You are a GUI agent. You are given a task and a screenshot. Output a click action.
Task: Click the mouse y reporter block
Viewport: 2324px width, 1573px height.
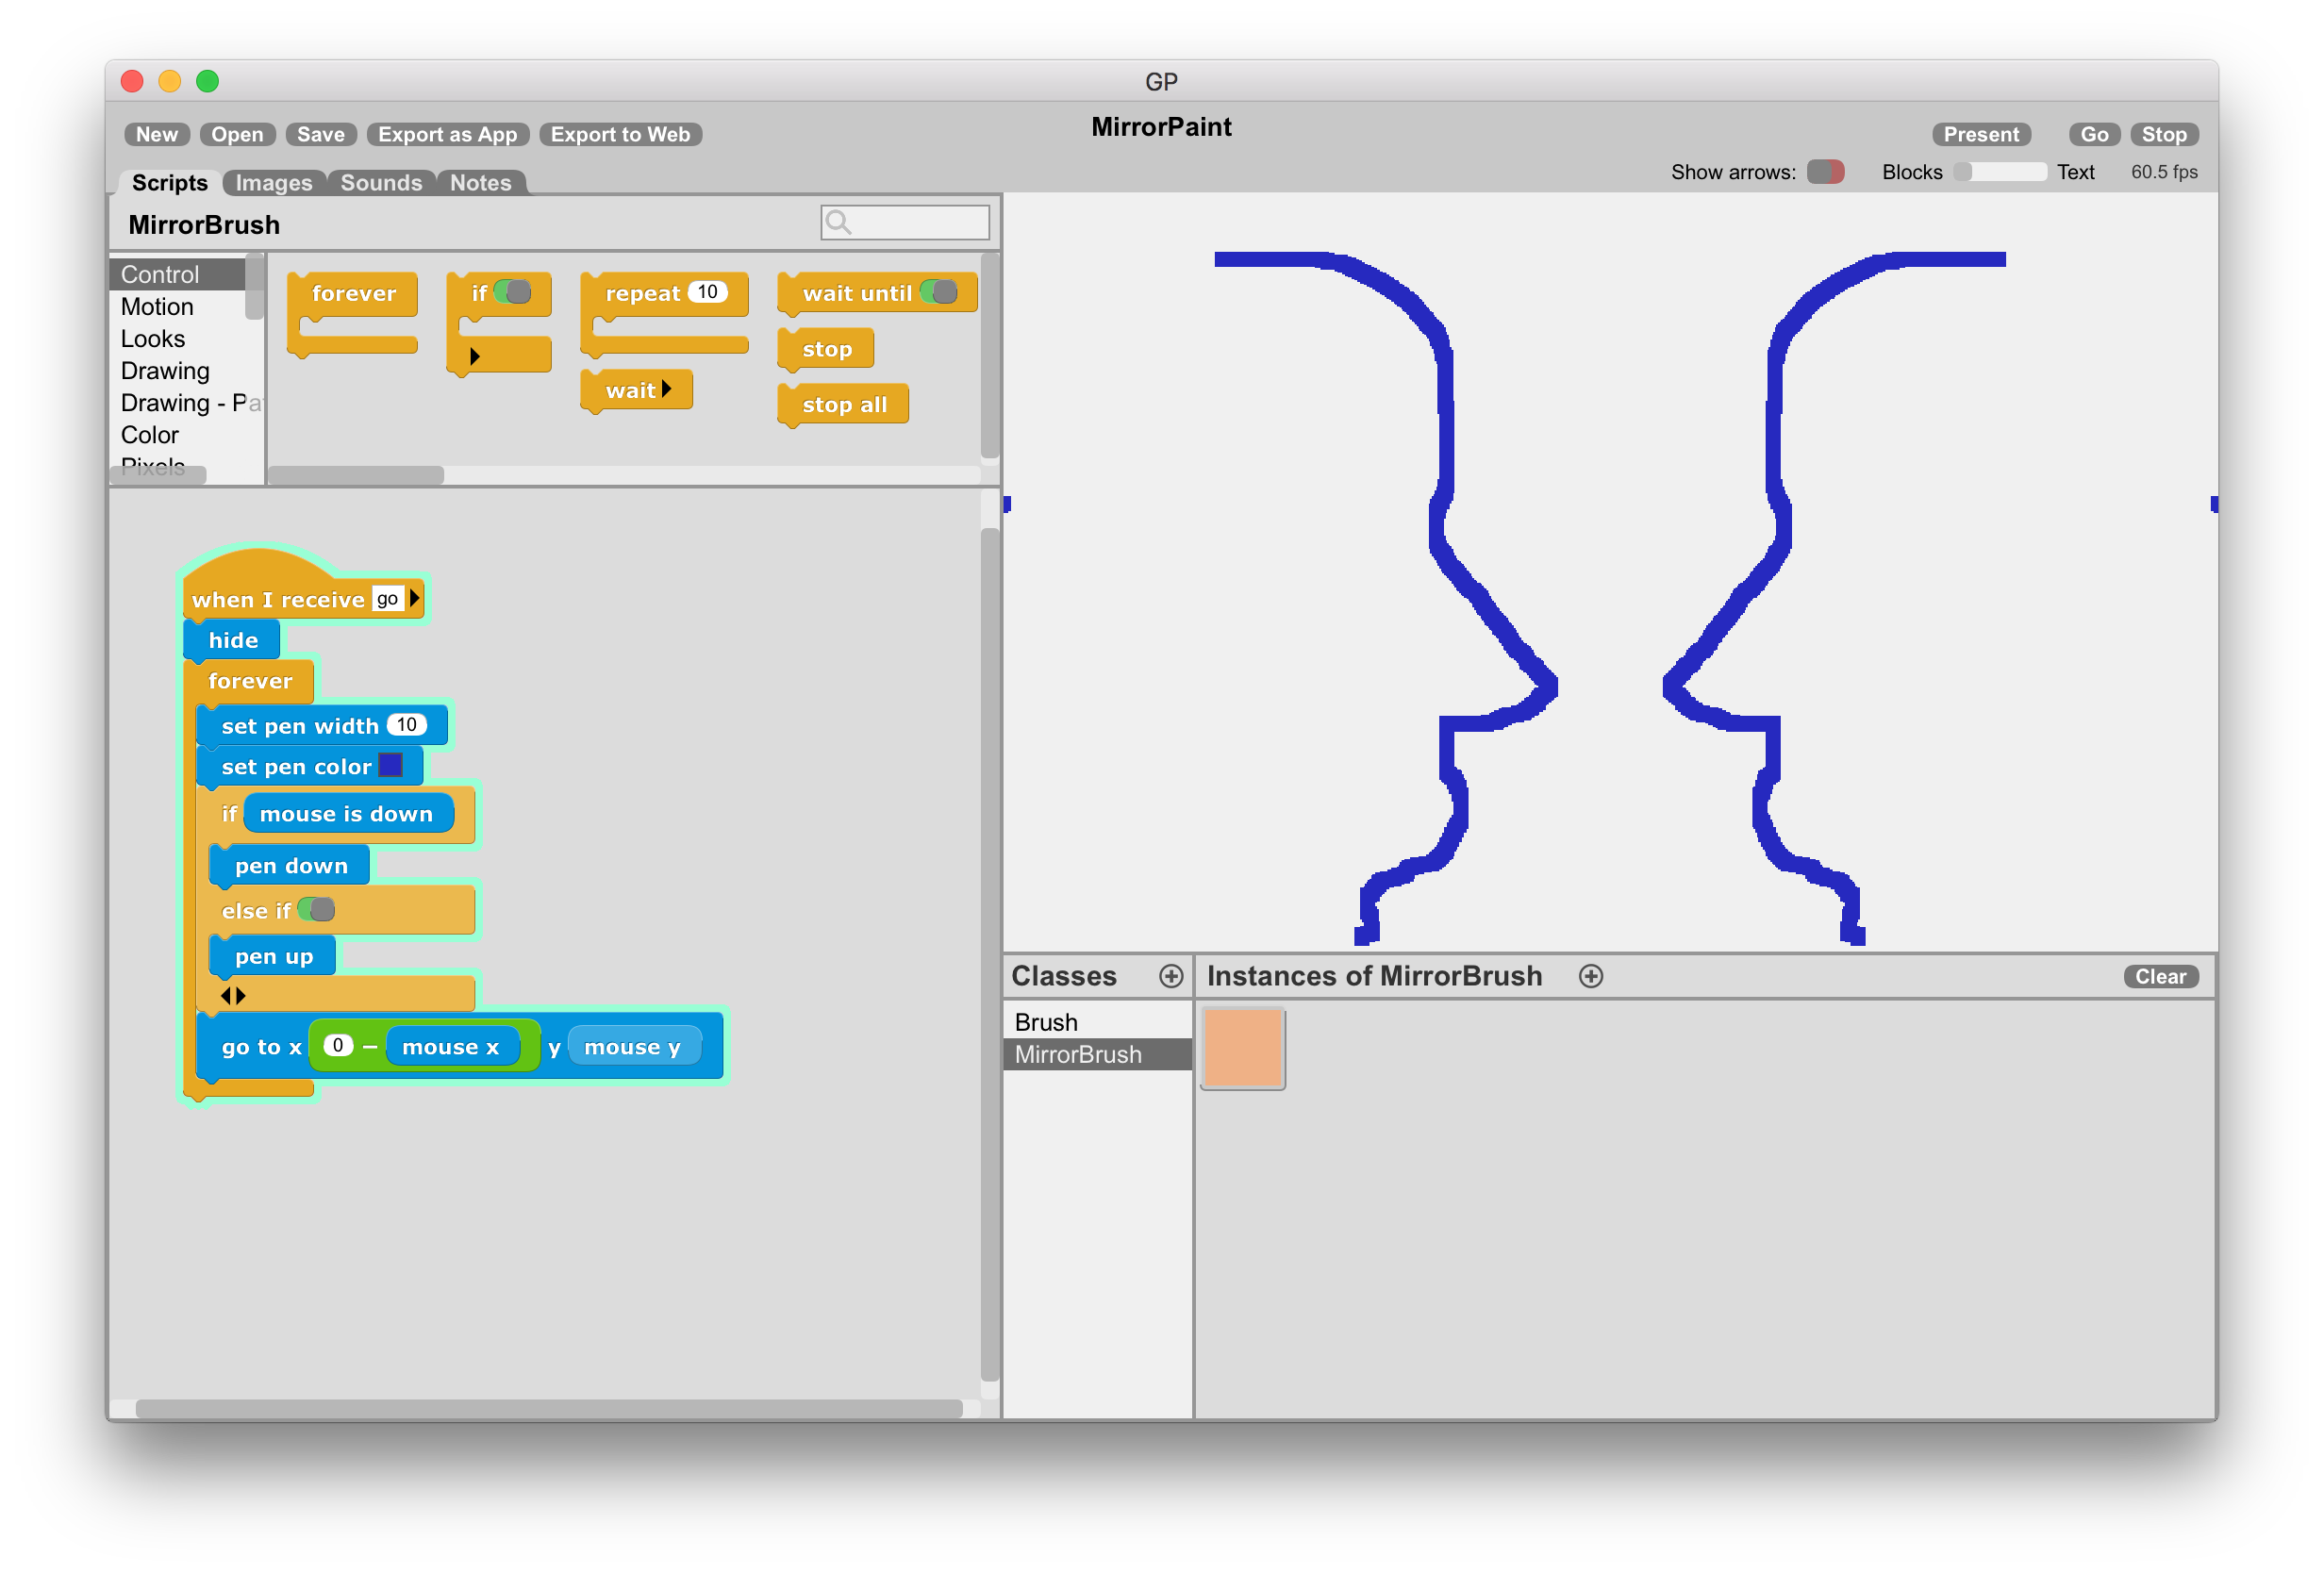pos(634,1046)
